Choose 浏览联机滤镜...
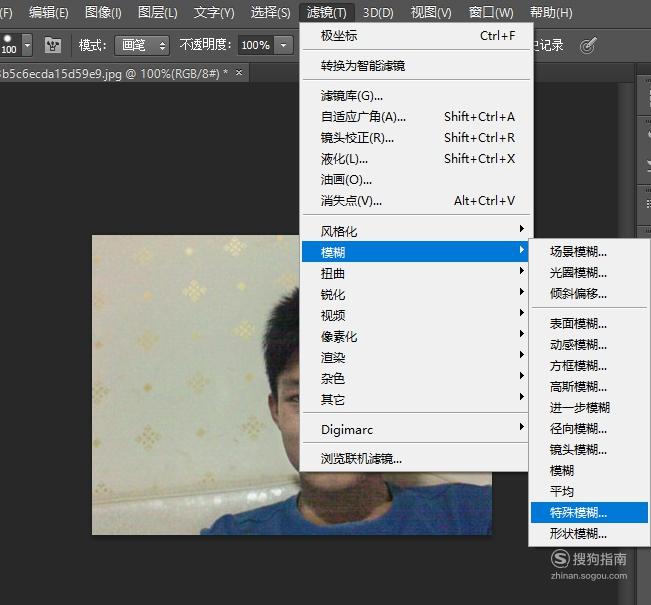This screenshot has width=651, height=605. point(415,459)
